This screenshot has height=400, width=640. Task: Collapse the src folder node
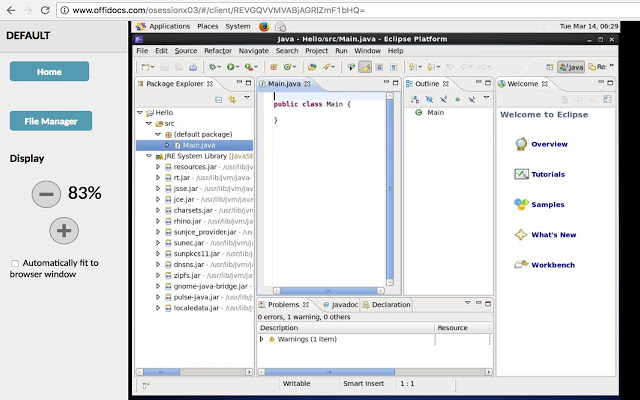pos(149,123)
